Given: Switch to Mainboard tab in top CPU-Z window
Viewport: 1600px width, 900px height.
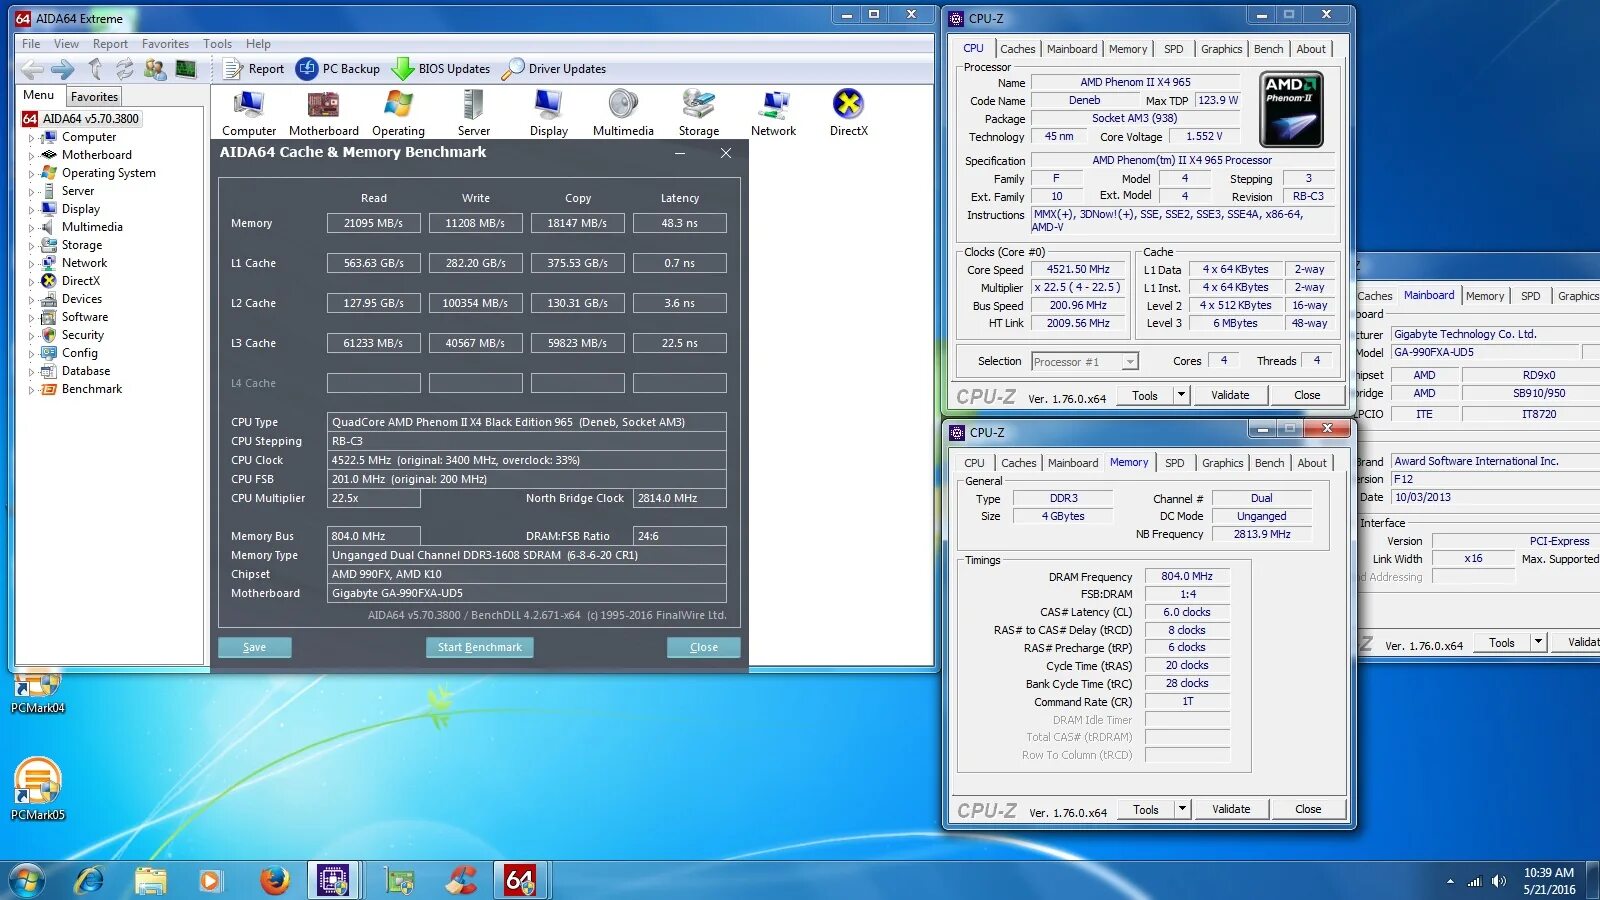Looking at the screenshot, I should [1072, 49].
